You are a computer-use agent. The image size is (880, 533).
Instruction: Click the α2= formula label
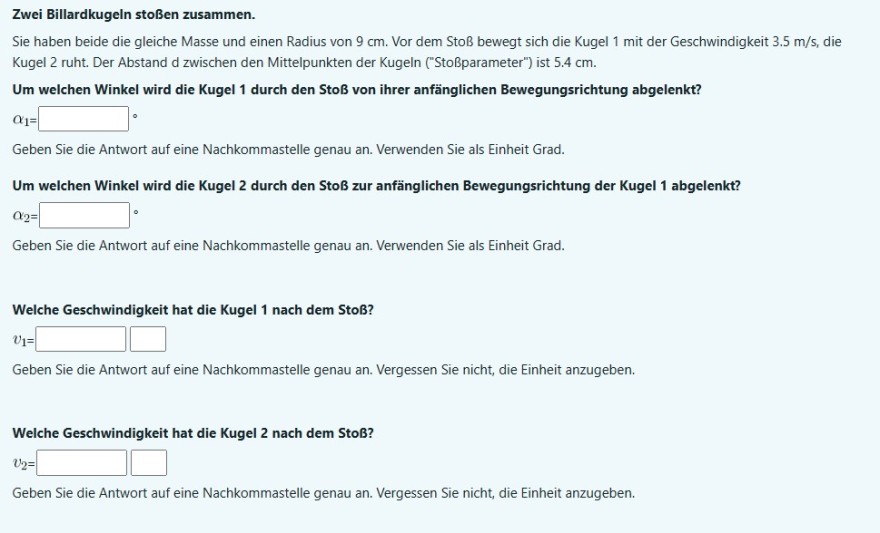tap(25, 216)
